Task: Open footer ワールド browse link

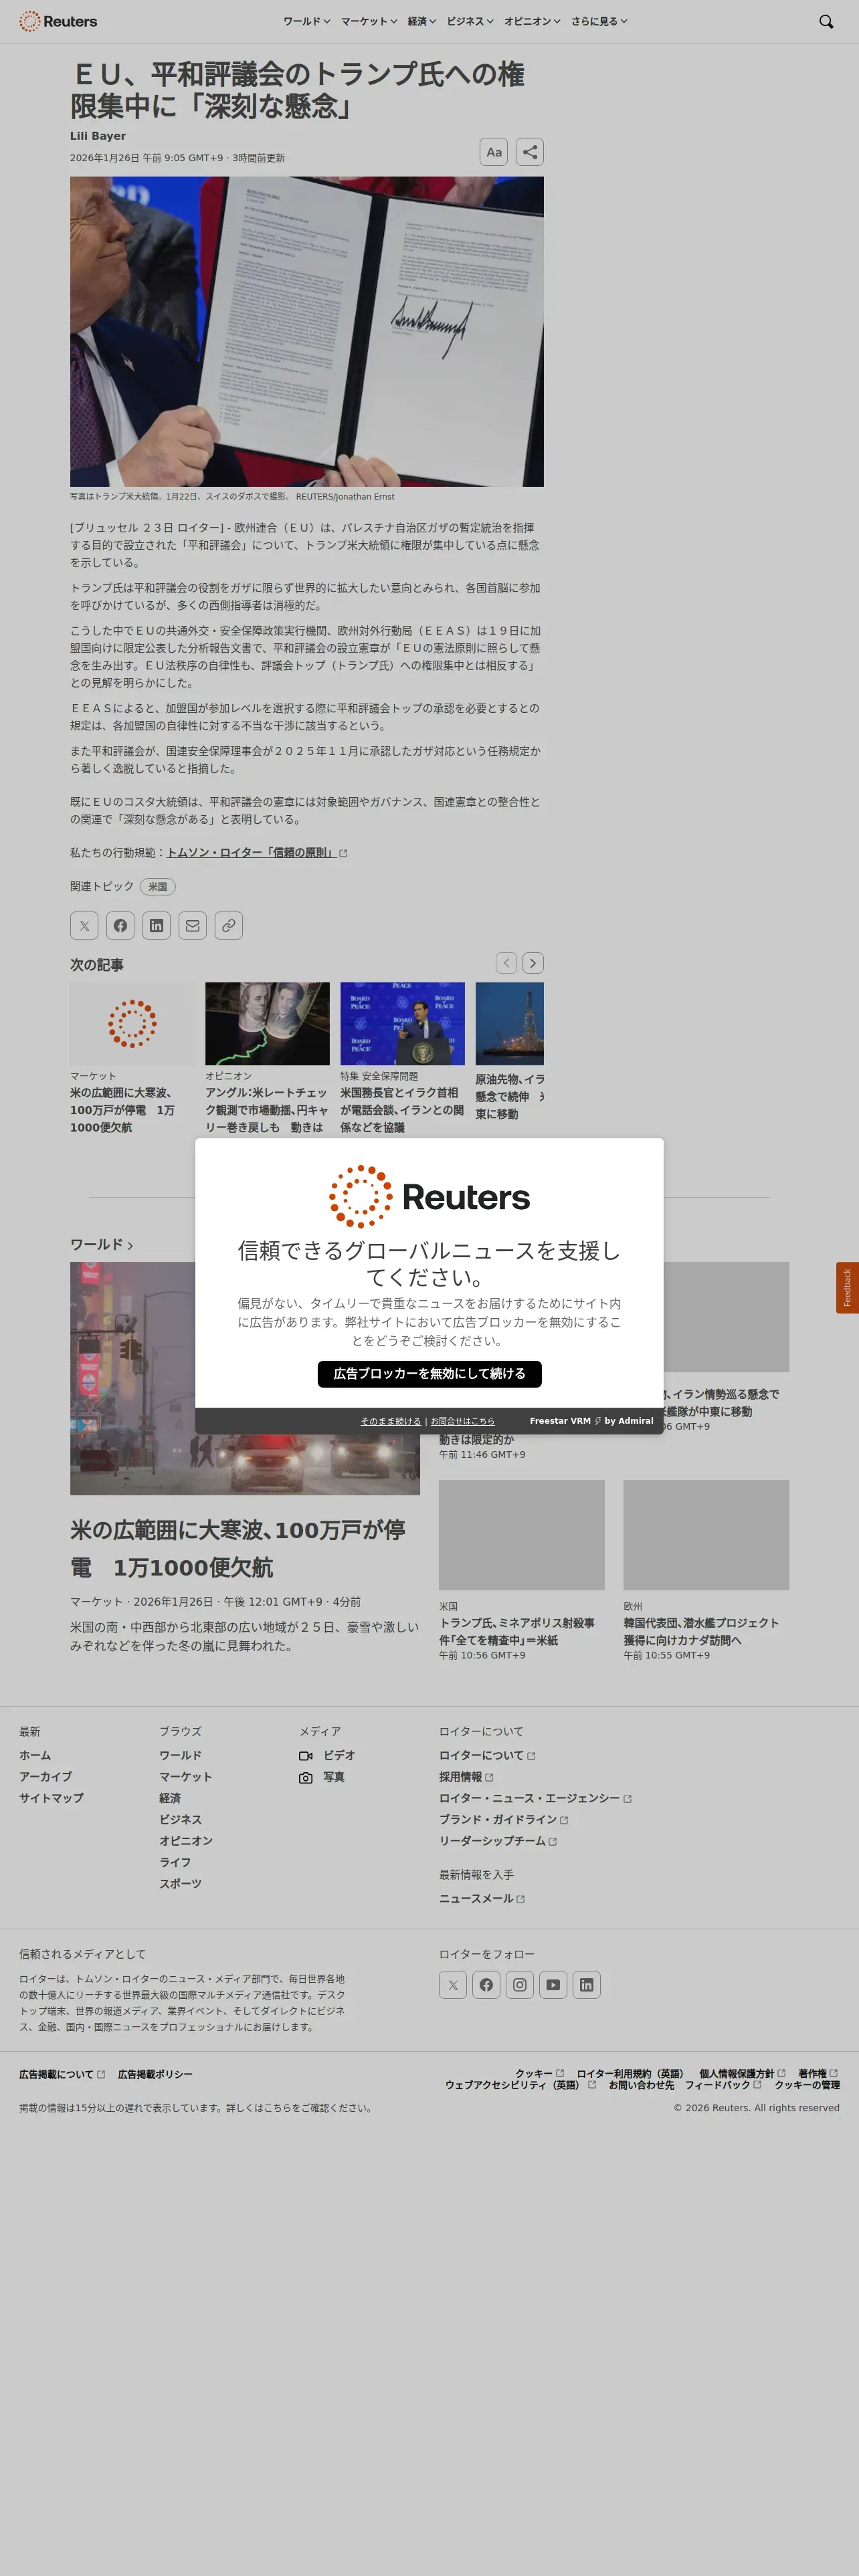Action: 180,1756
